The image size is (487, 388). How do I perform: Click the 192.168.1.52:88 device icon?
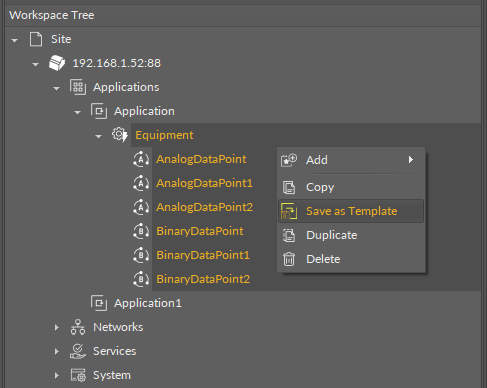pyautogui.click(x=57, y=63)
